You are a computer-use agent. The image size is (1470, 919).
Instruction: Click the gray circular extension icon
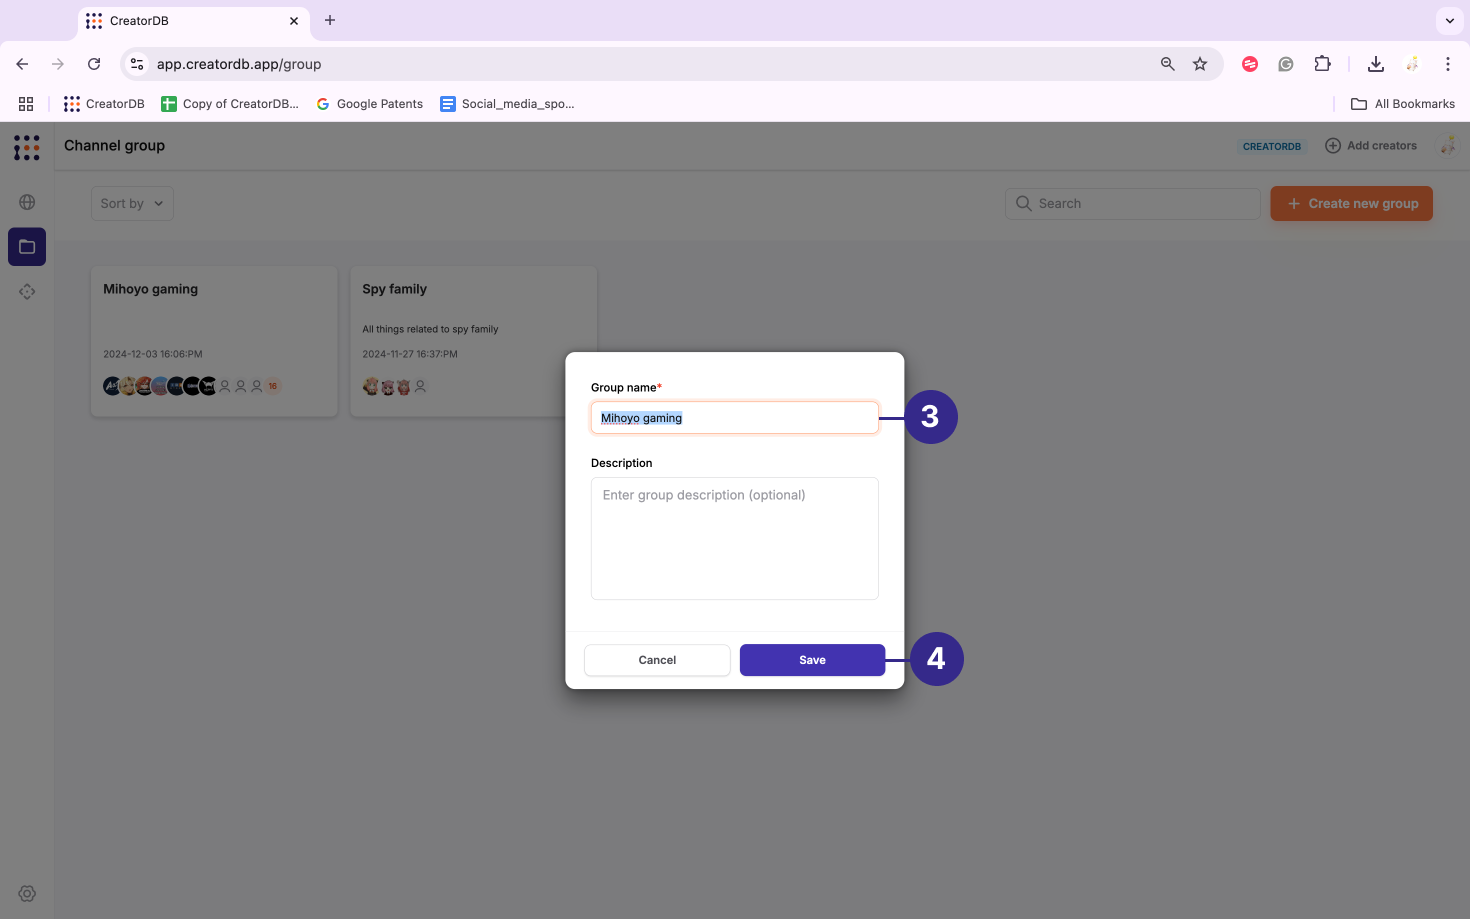(x=1286, y=64)
